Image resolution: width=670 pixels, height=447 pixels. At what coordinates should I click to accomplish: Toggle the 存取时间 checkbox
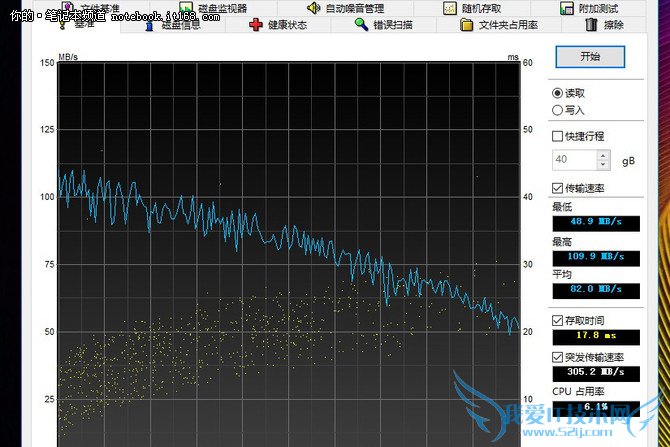point(558,320)
